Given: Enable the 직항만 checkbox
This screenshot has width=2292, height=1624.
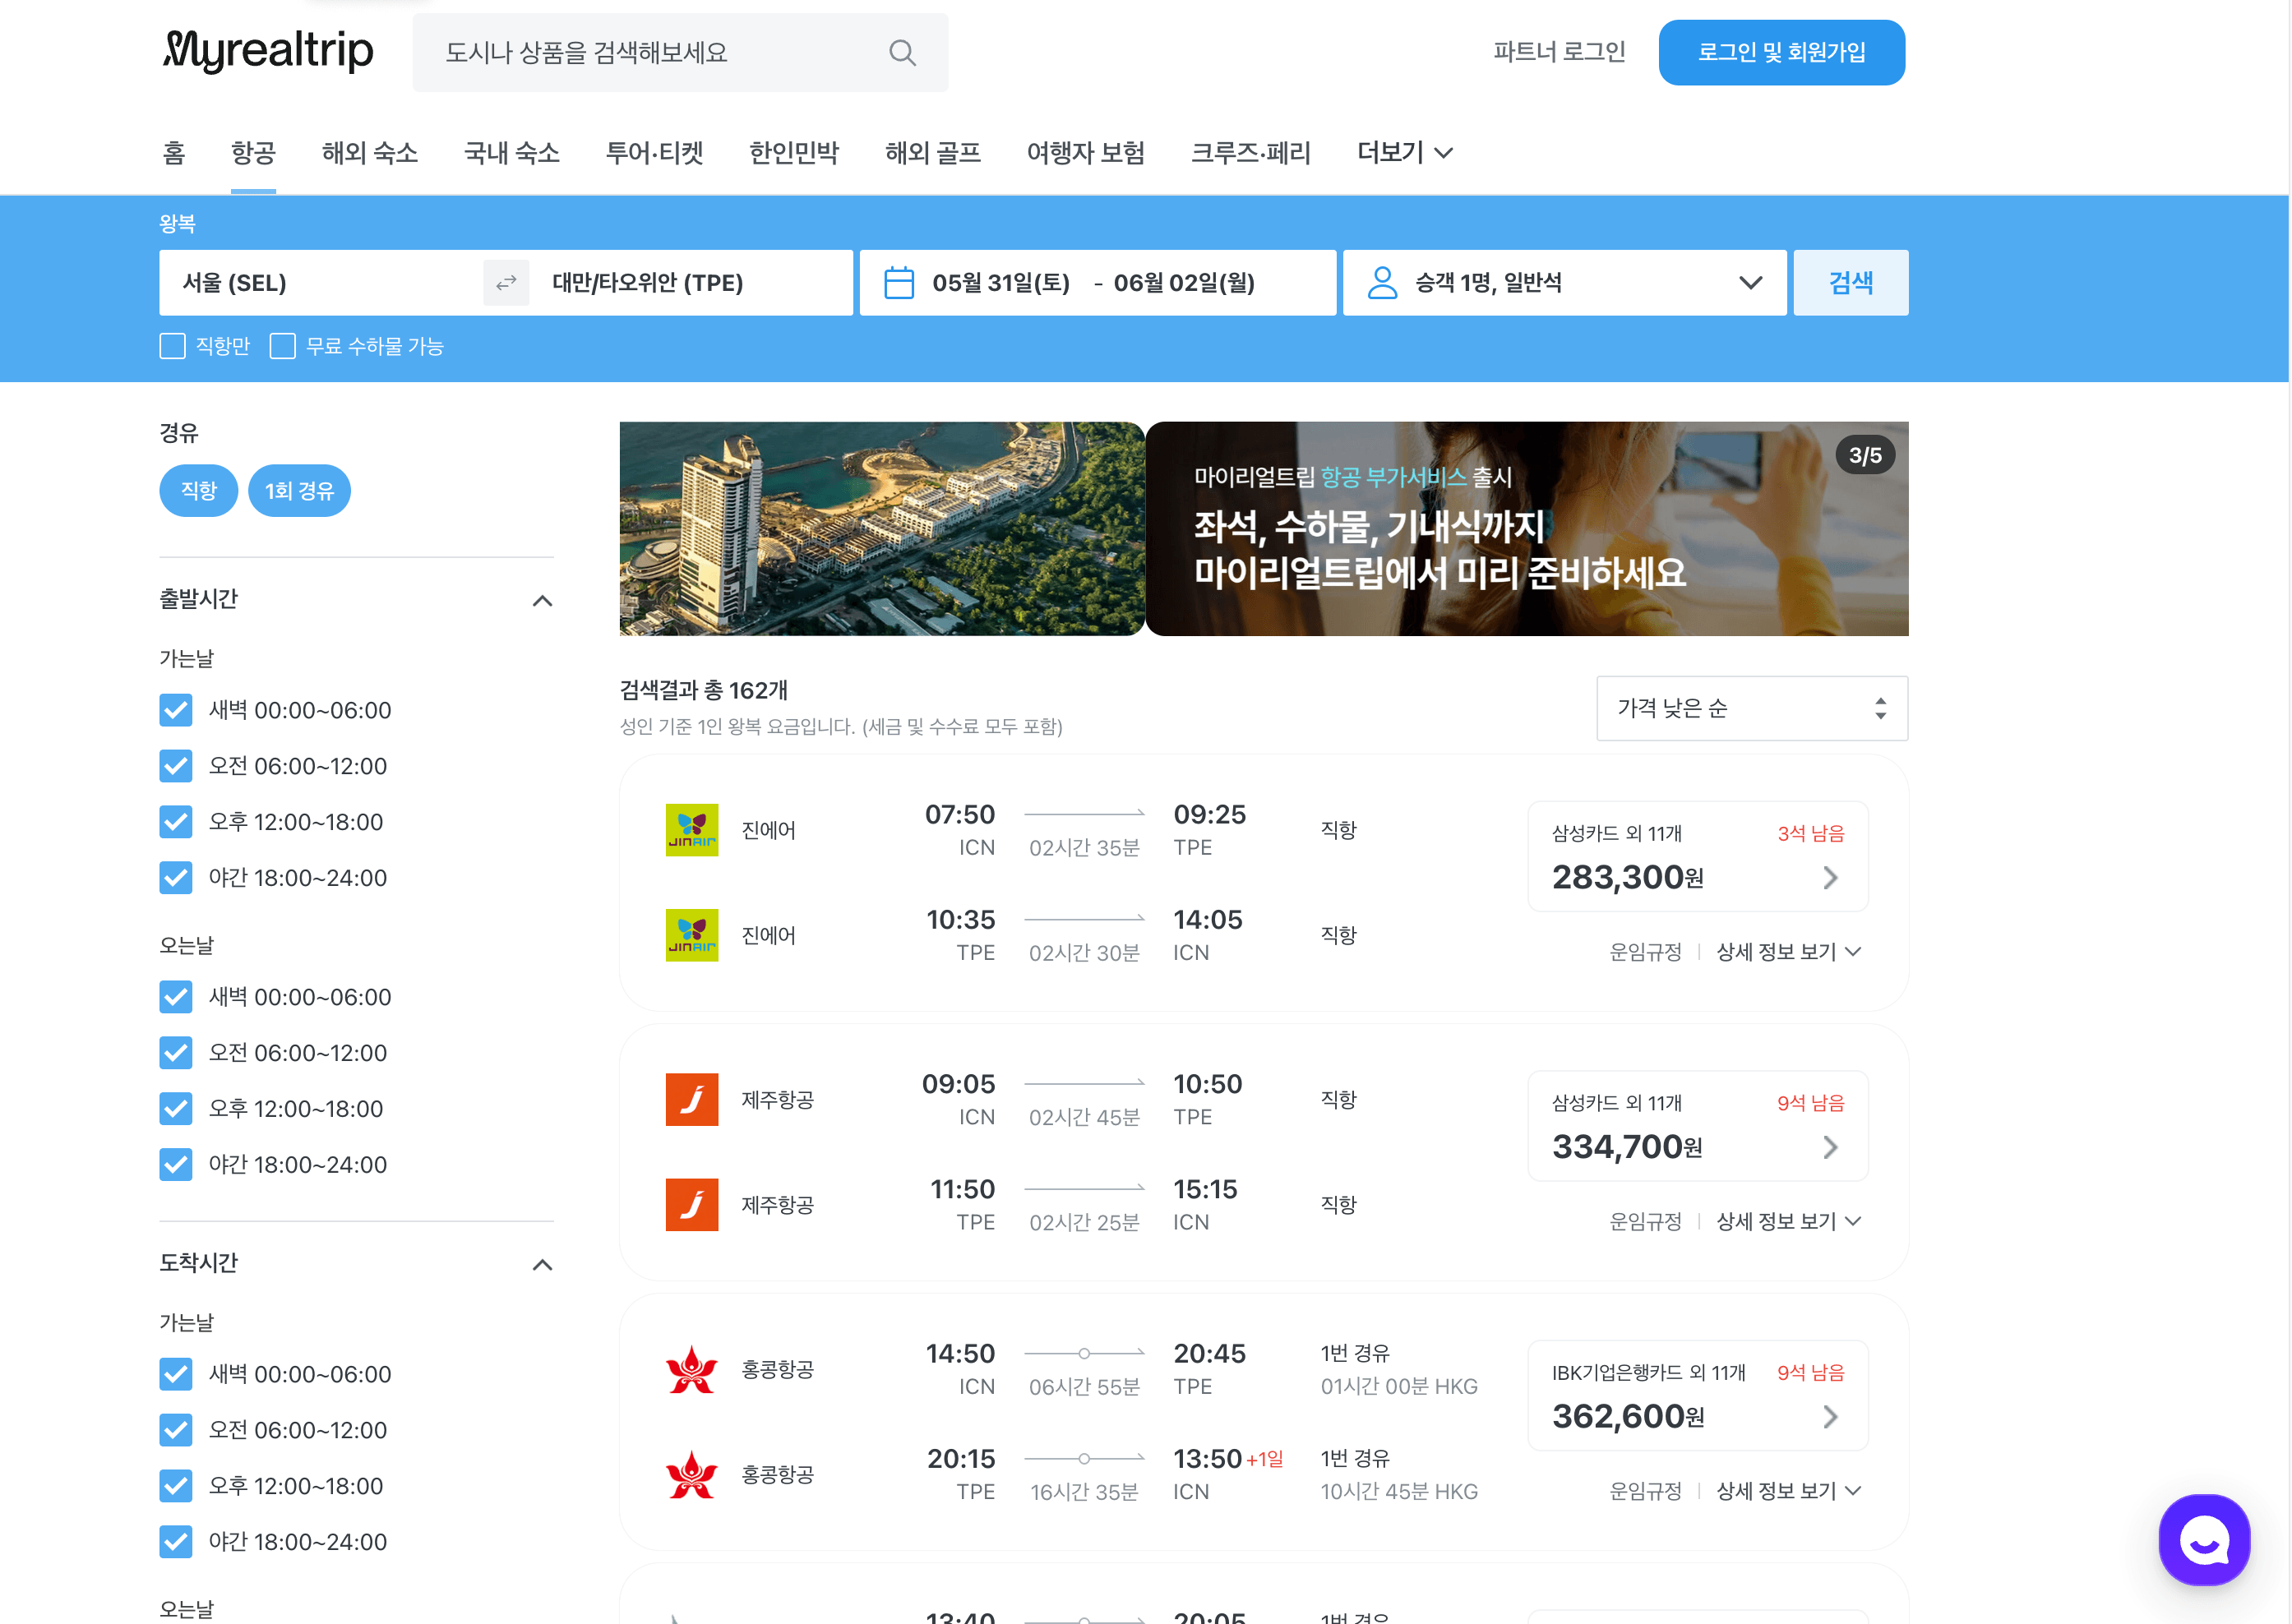Looking at the screenshot, I should click(173, 346).
